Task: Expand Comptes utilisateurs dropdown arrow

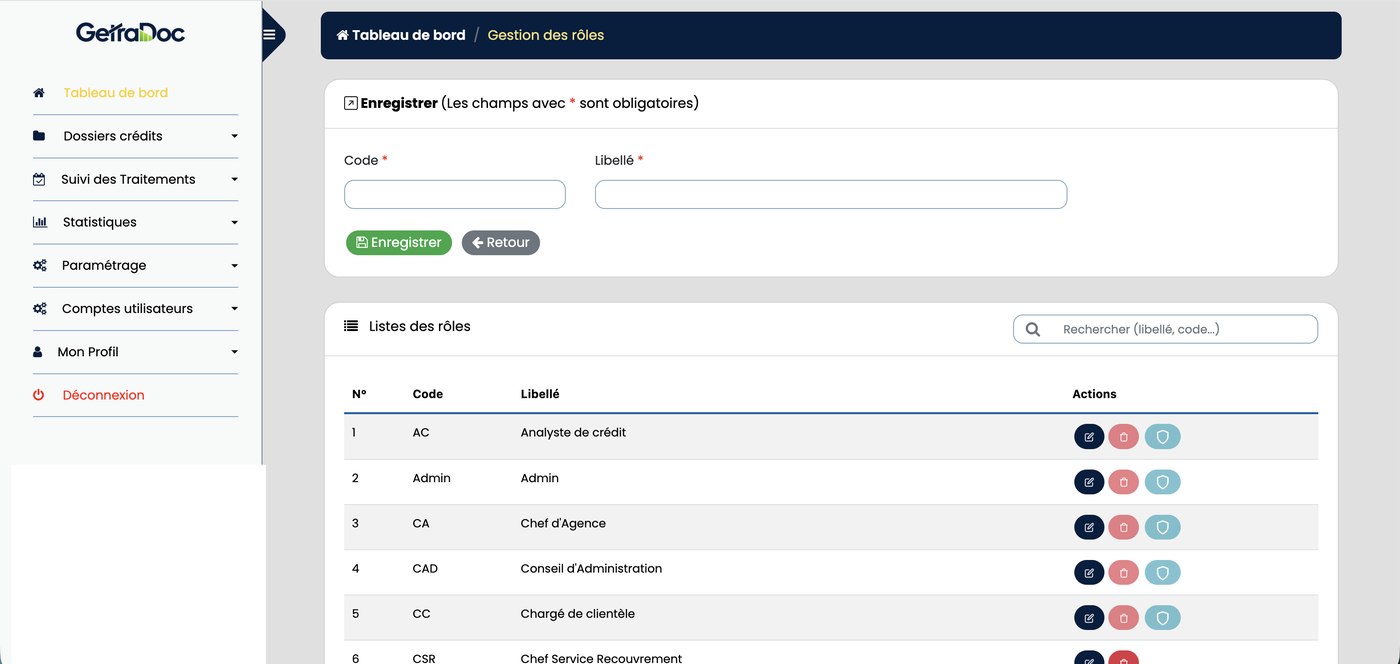Action: [234, 309]
